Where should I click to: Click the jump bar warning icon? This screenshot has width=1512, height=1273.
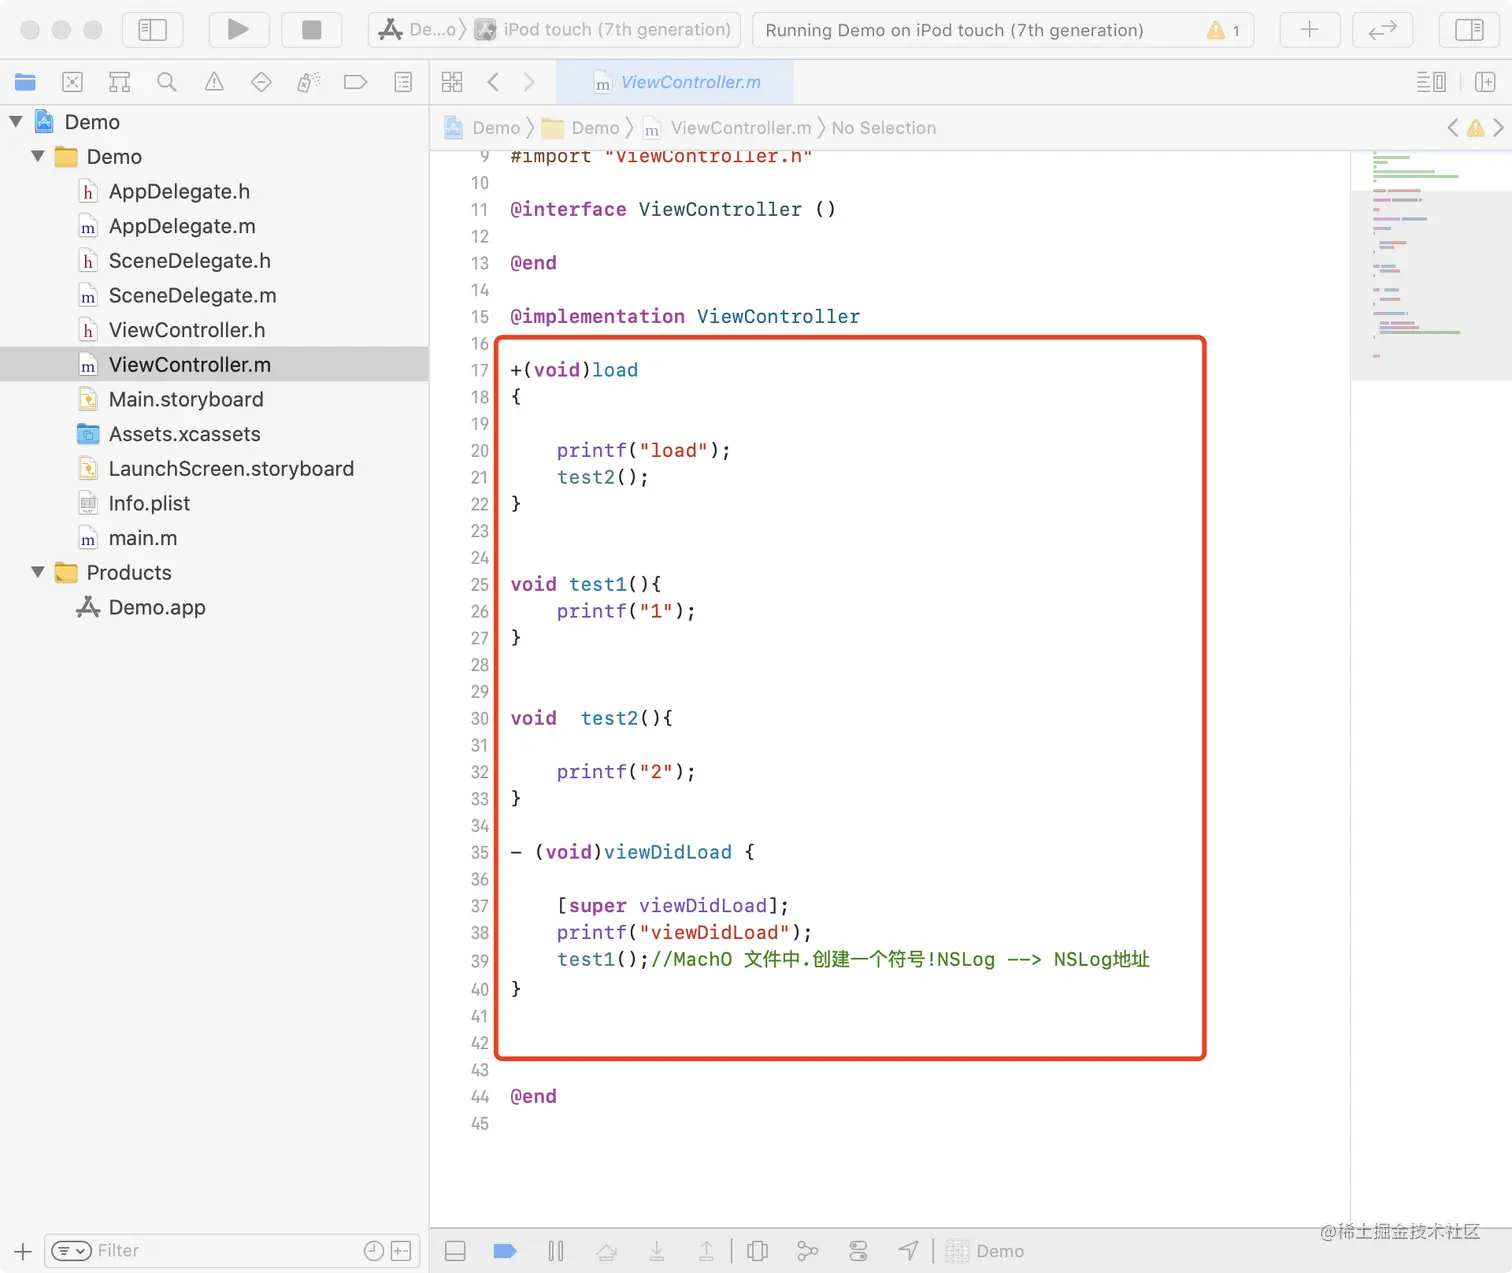1475,128
